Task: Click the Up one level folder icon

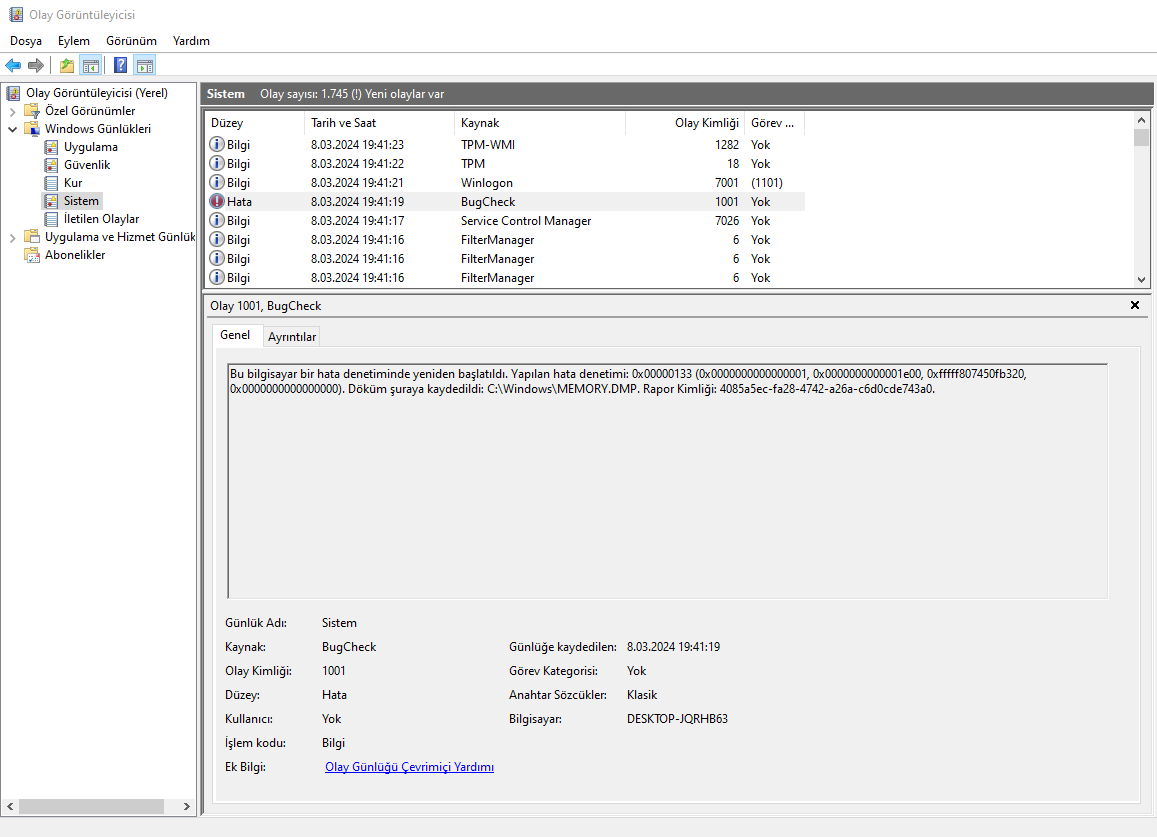Action: pos(66,66)
